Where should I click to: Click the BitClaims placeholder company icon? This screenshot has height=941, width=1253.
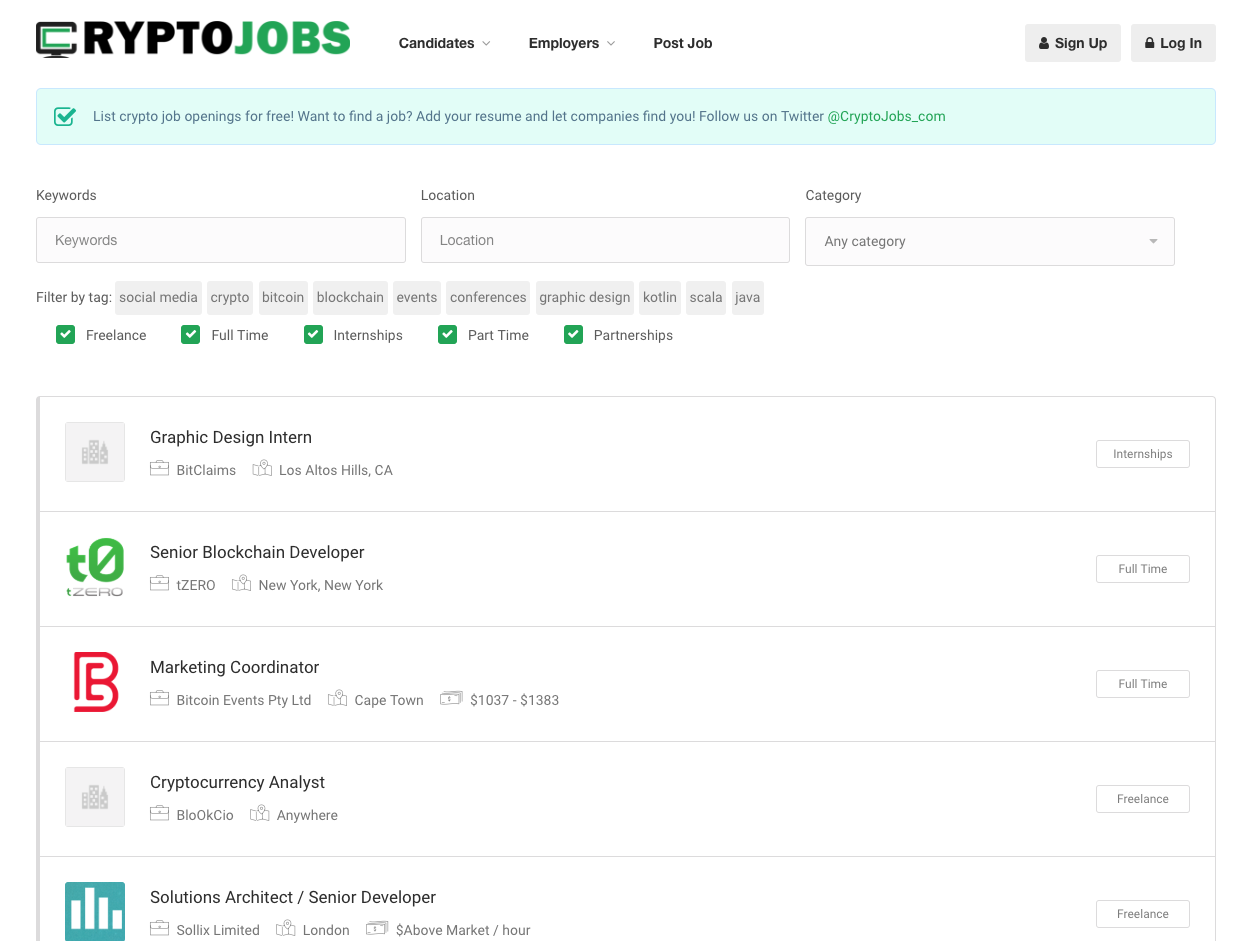(x=95, y=451)
